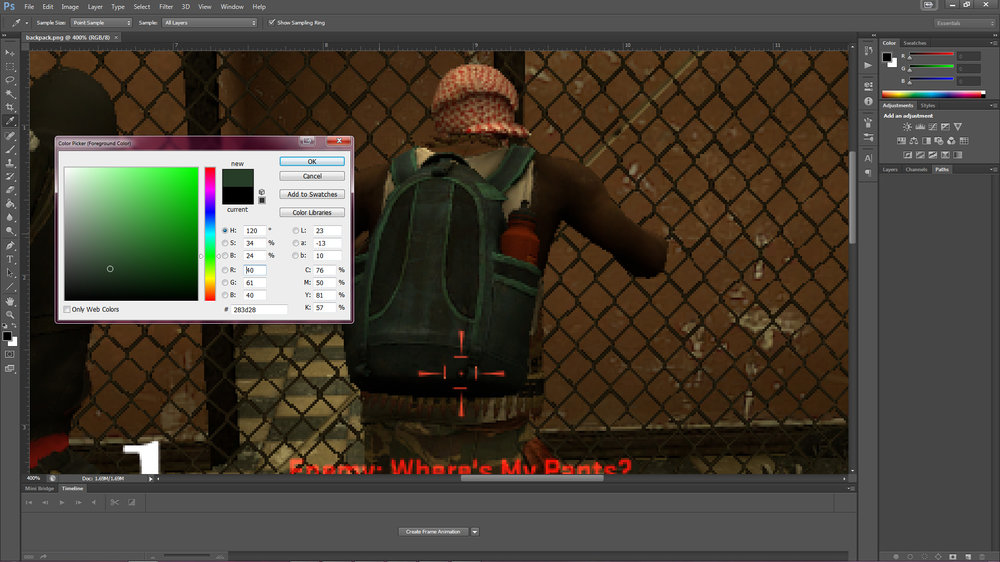Viewport: 1000px width, 562px height.
Task: Open the Essentials workspace dropdown
Action: coord(965,23)
